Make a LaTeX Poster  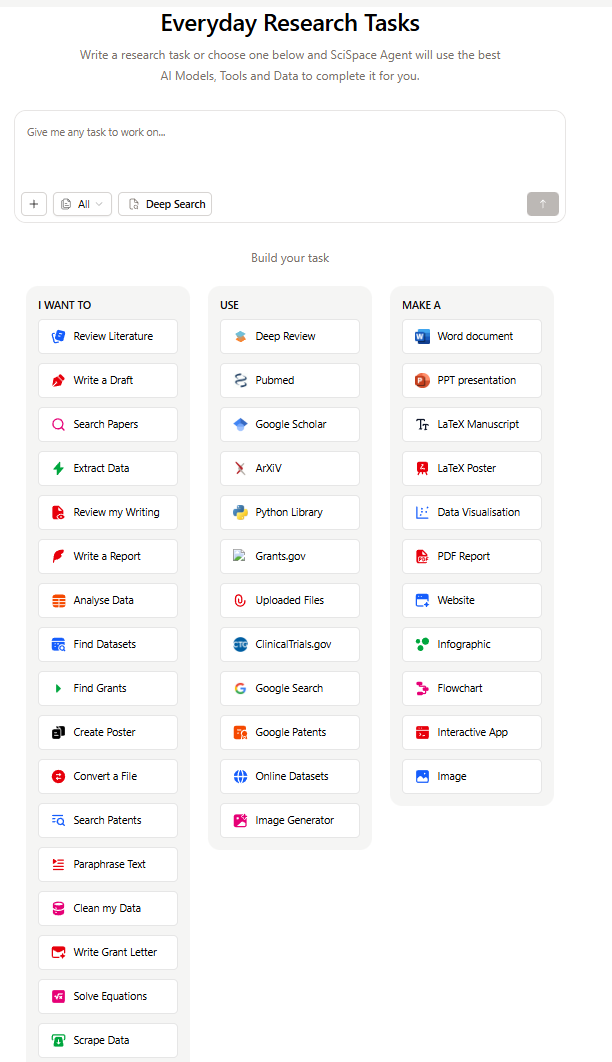coord(472,468)
